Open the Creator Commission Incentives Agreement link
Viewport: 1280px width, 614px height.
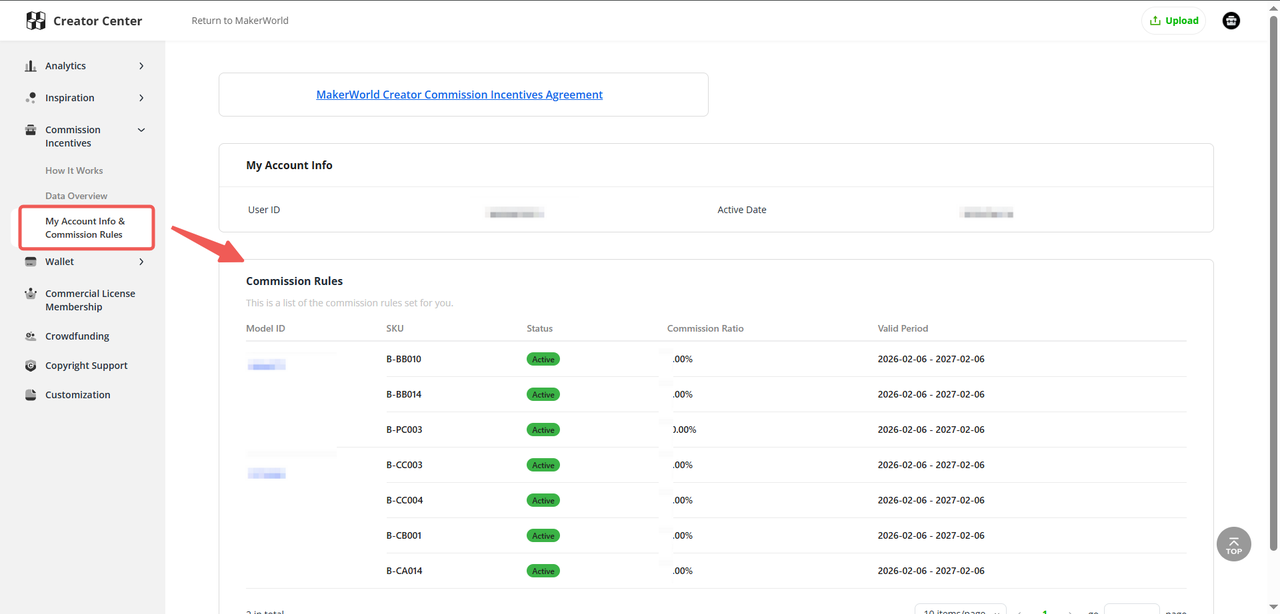(459, 95)
